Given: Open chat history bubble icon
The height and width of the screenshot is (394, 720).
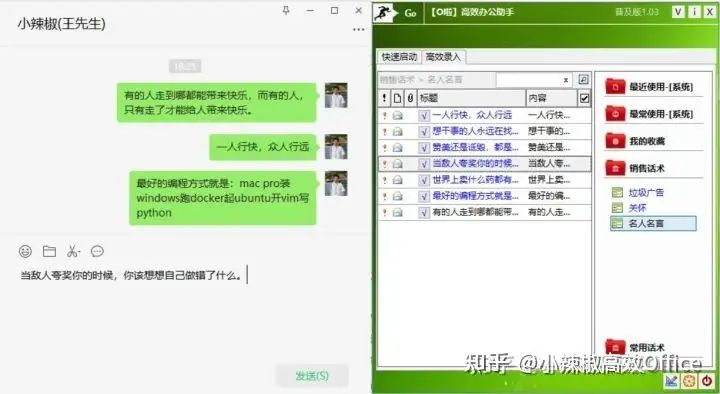Looking at the screenshot, I should point(97,251).
